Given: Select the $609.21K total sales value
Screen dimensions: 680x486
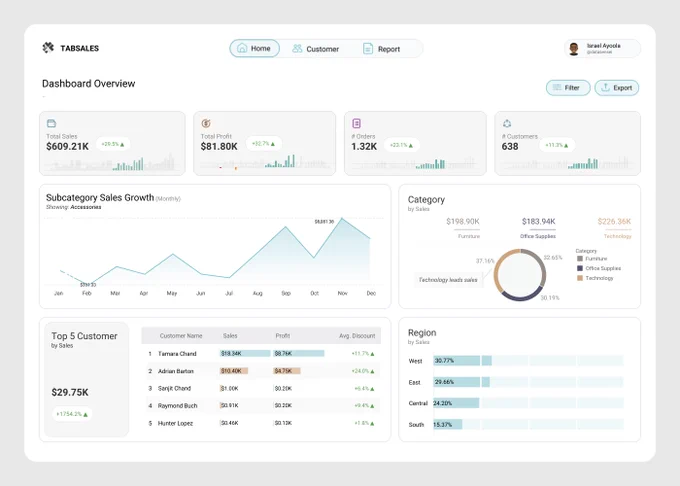Looking at the screenshot, I should tap(67, 147).
